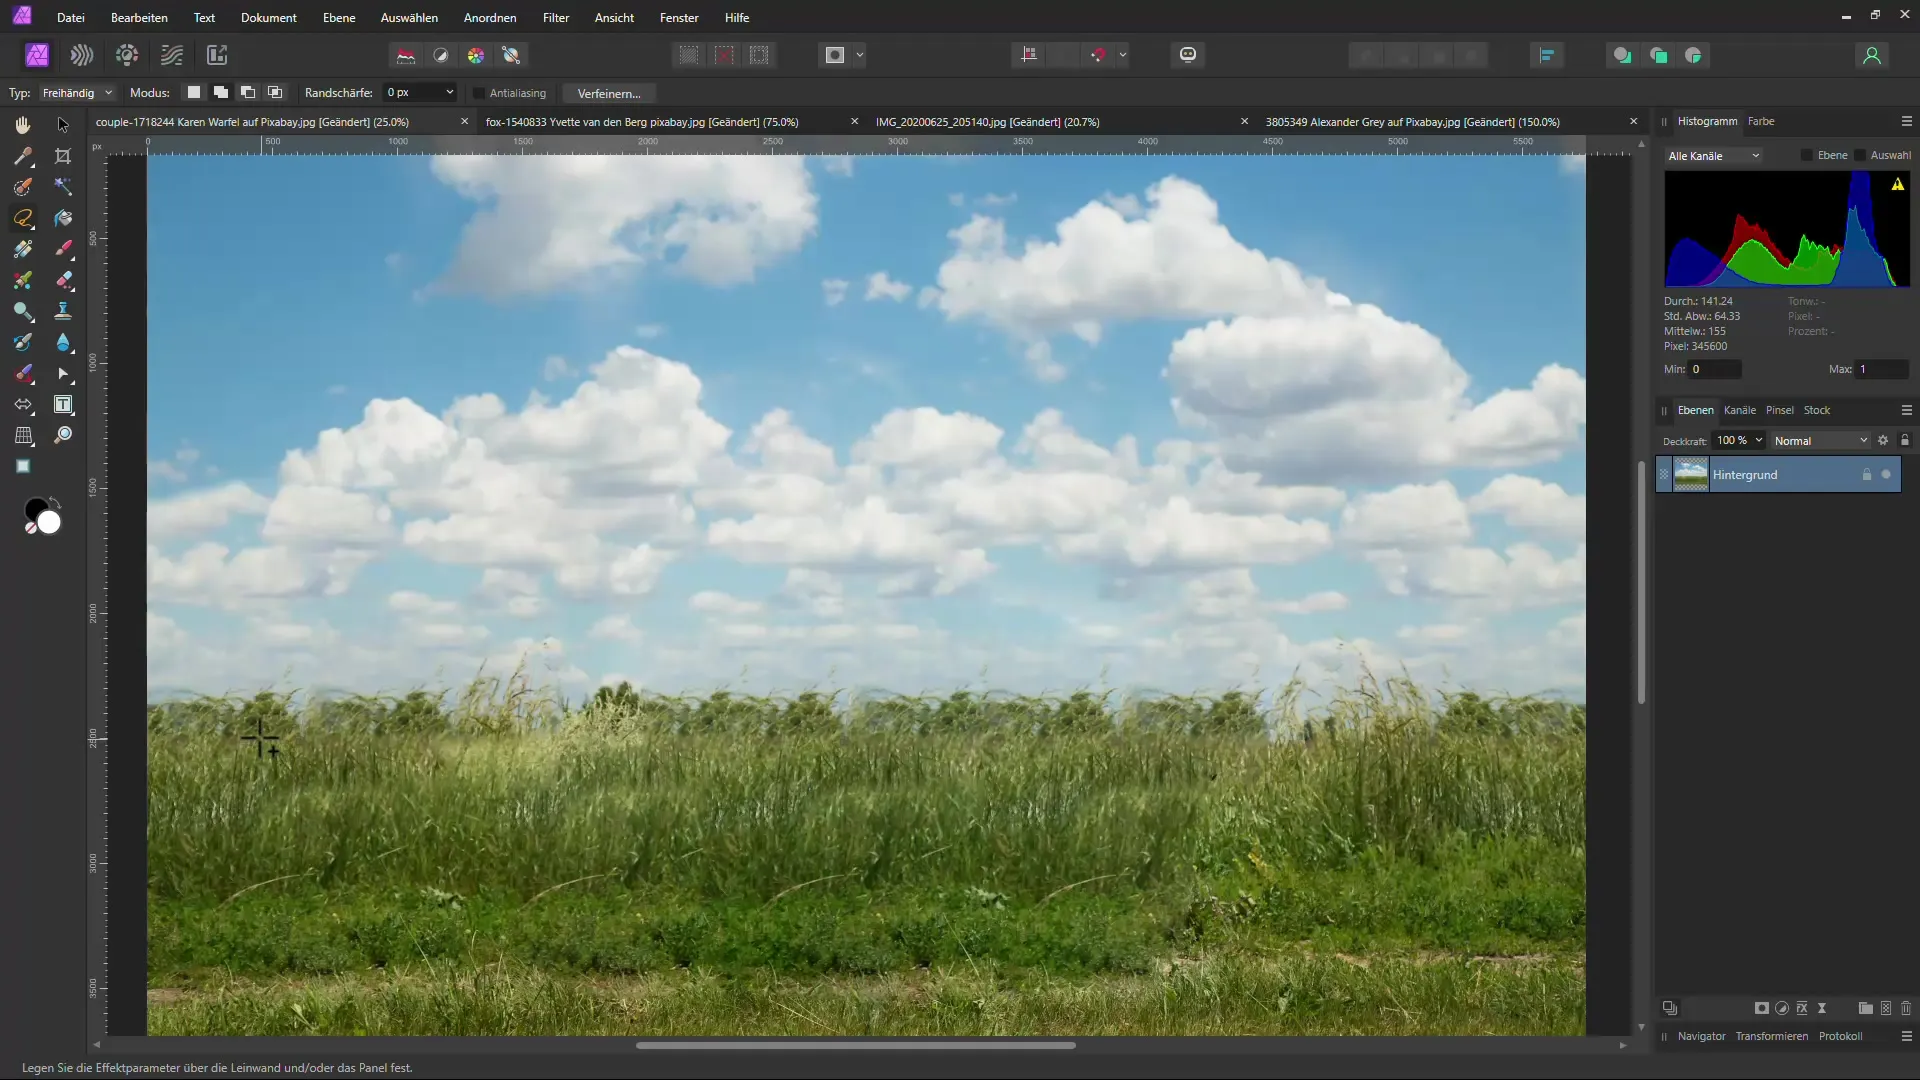Viewport: 1920px width, 1080px height.
Task: Select the Color Picker tool
Action: (23, 156)
